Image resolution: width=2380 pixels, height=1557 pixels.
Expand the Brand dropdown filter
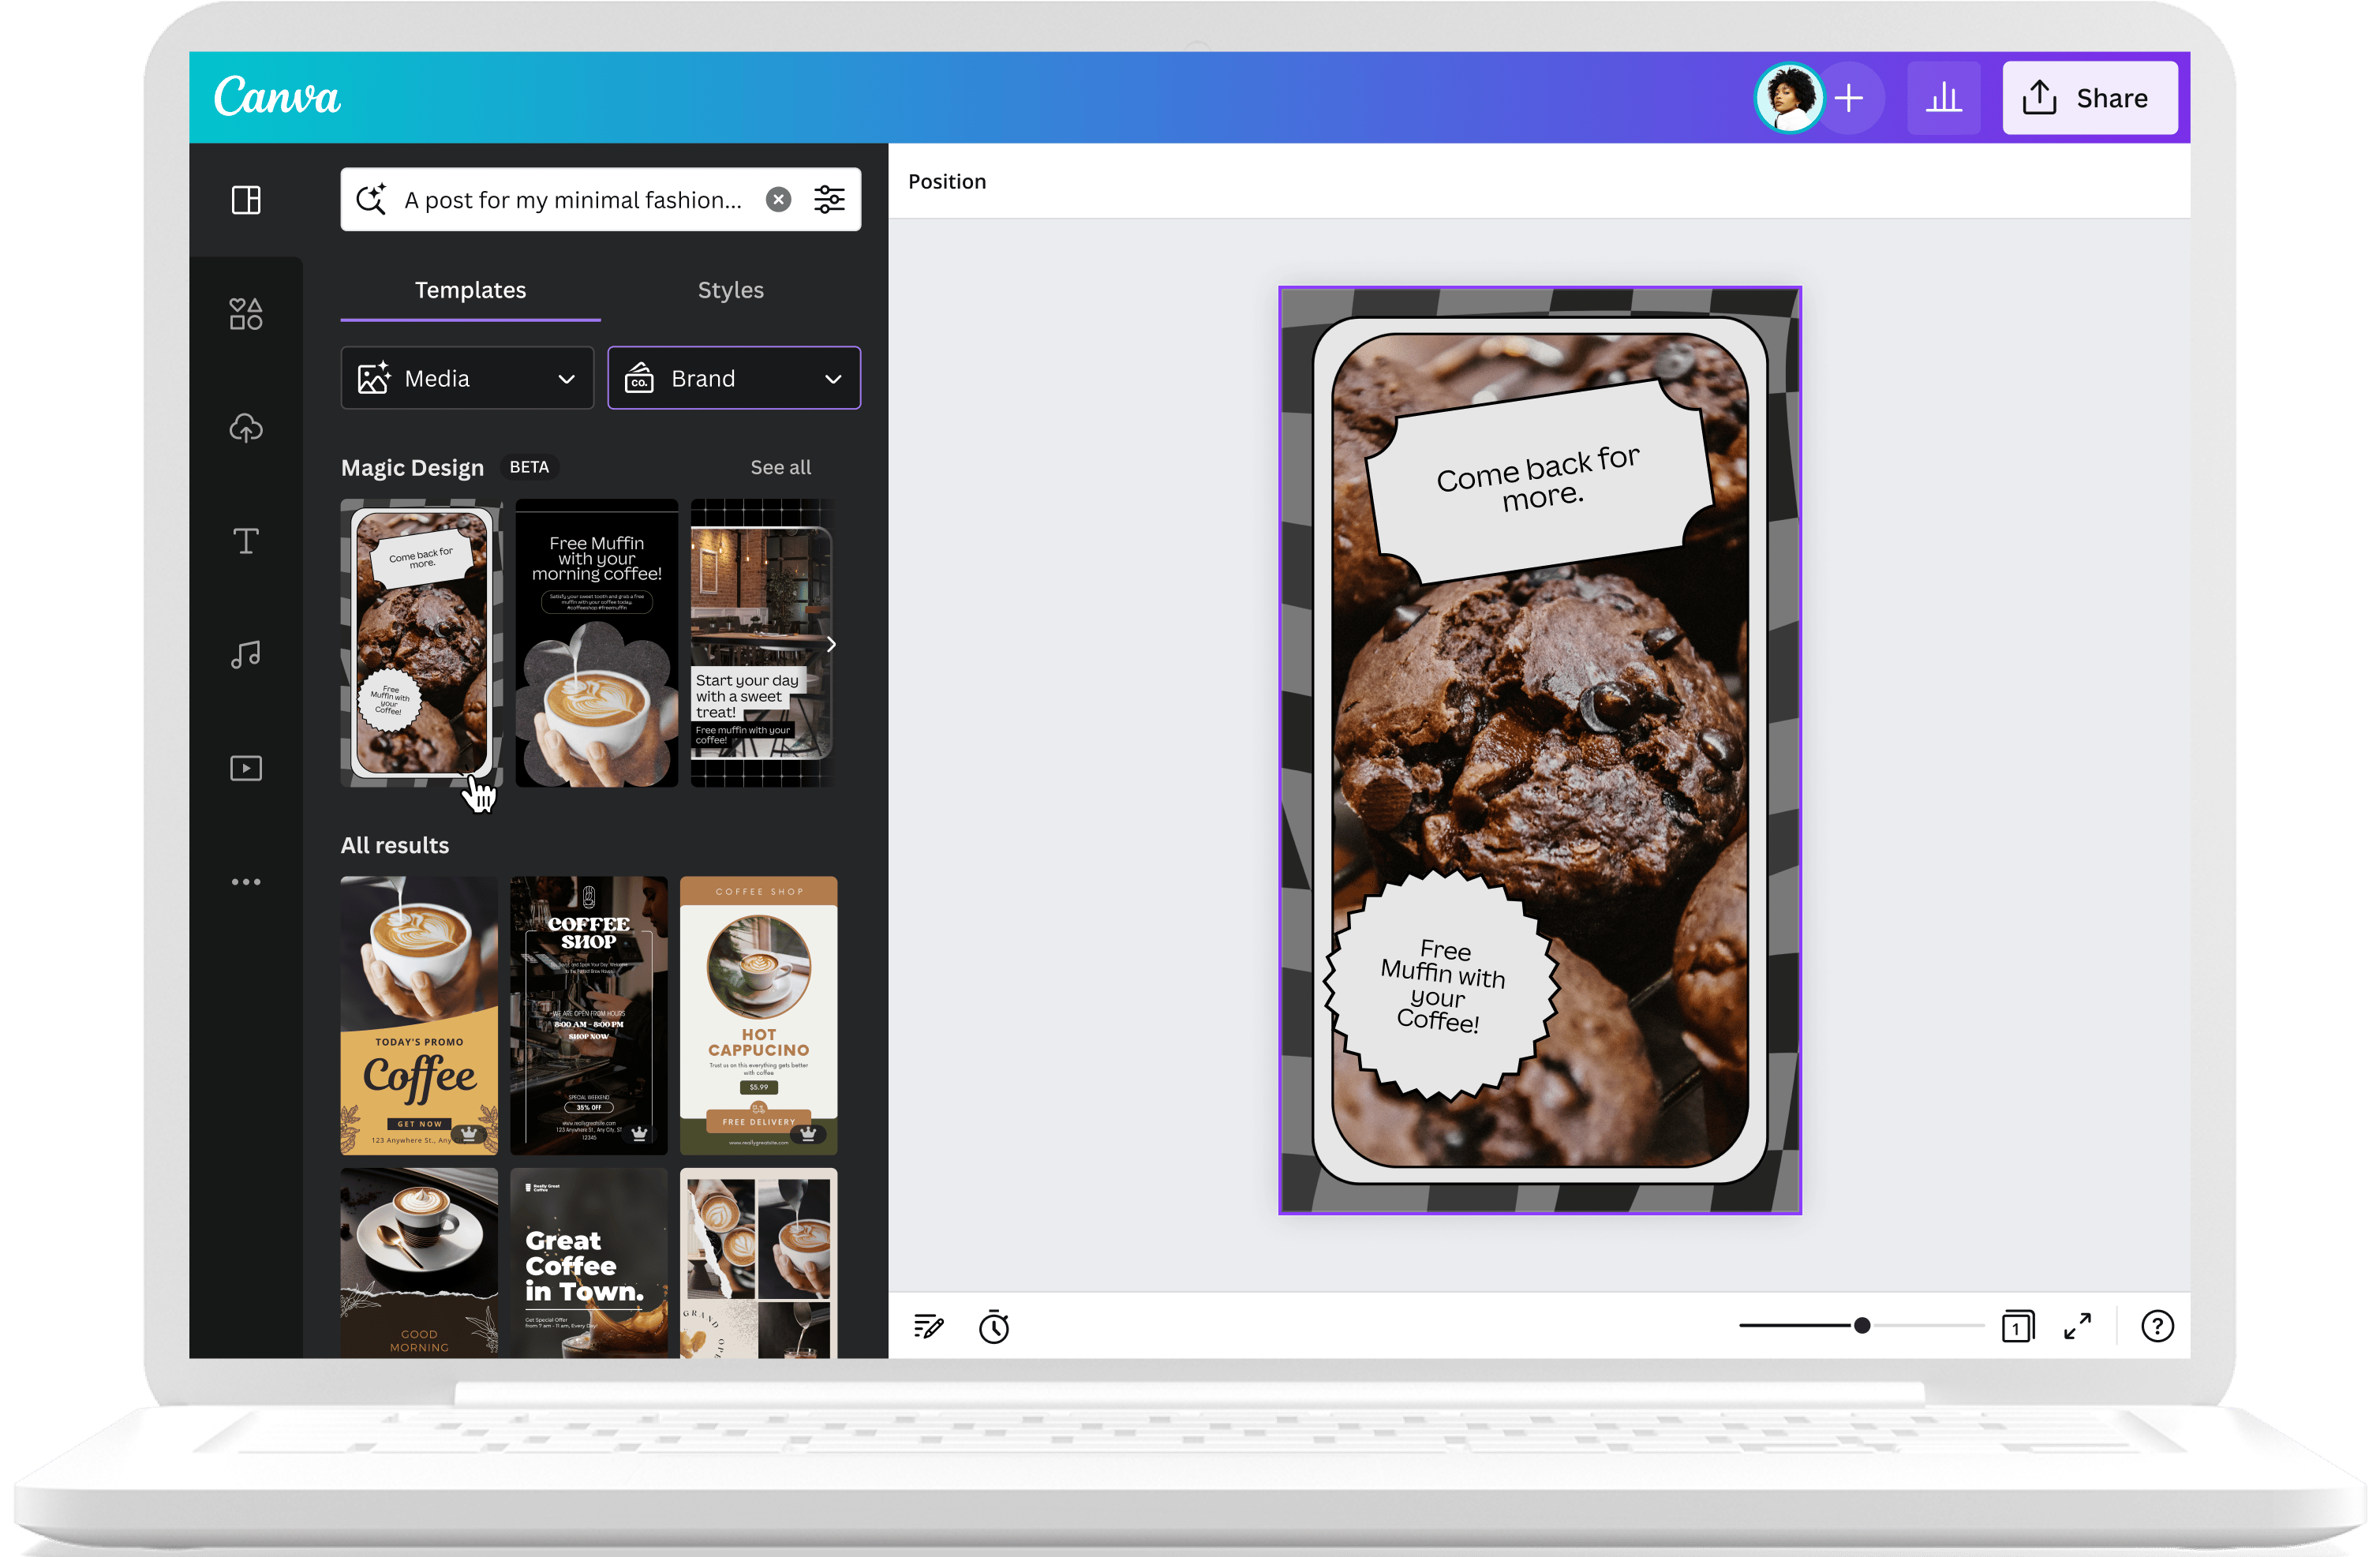point(732,379)
